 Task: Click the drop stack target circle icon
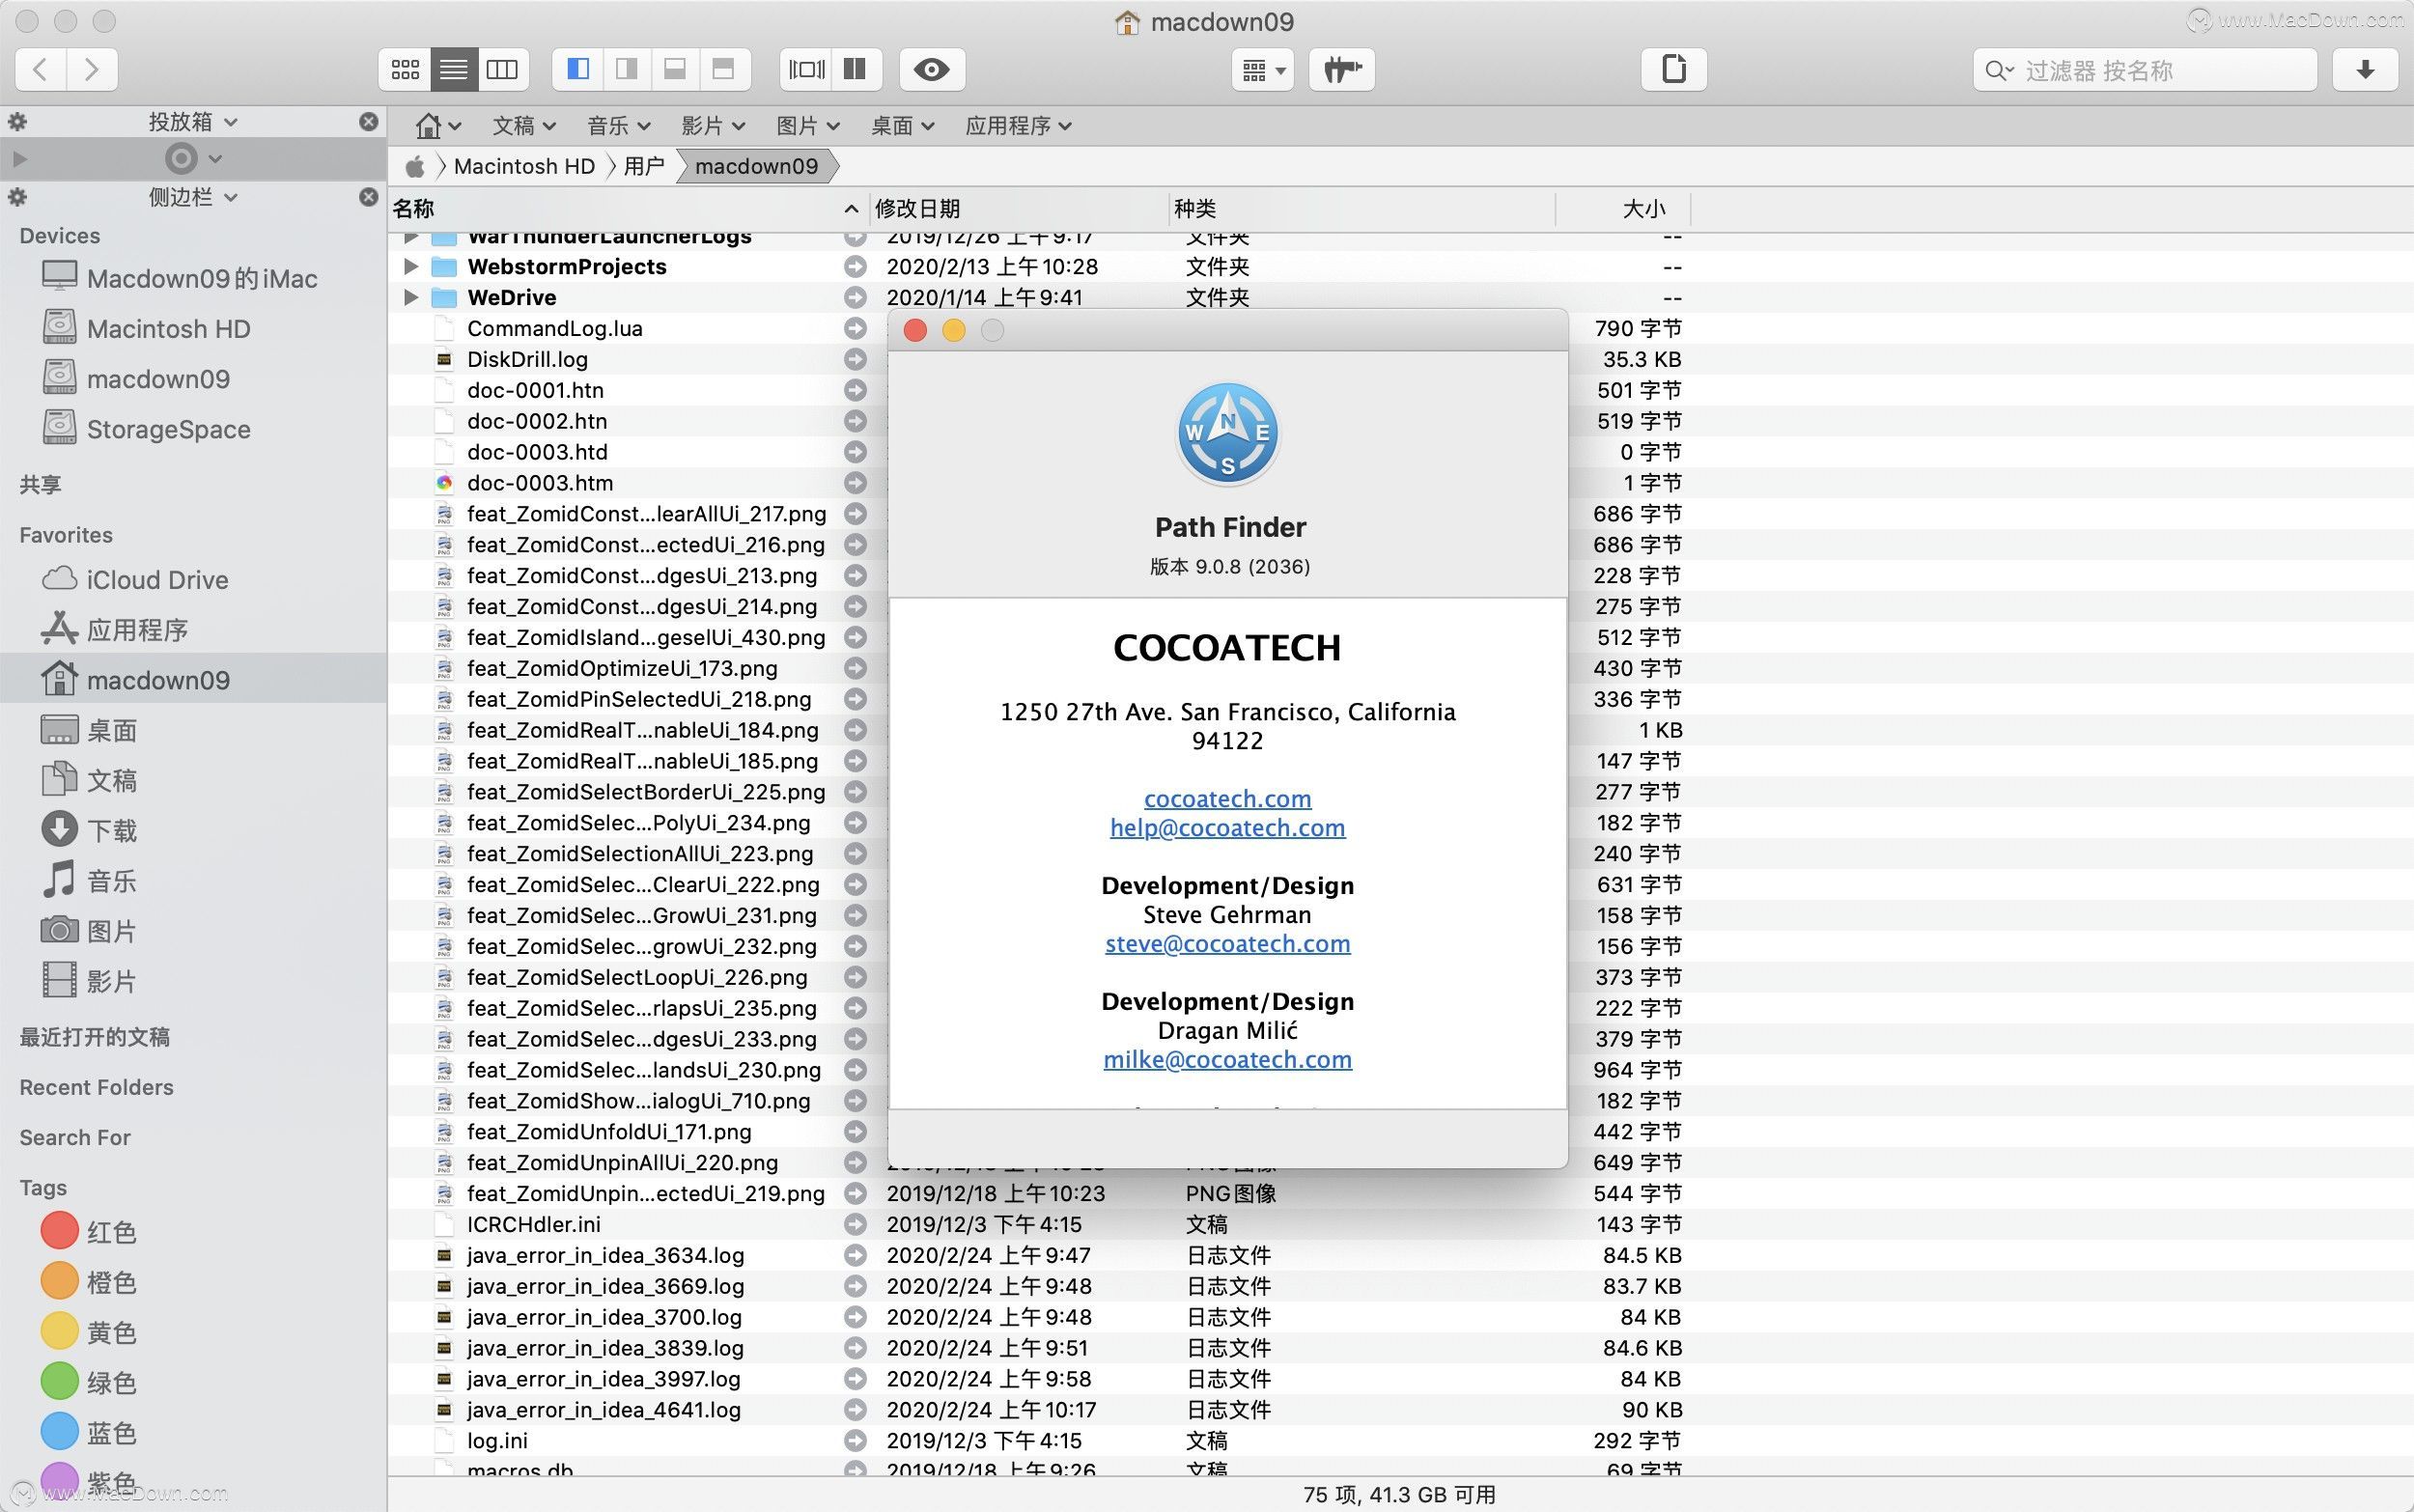coord(181,158)
